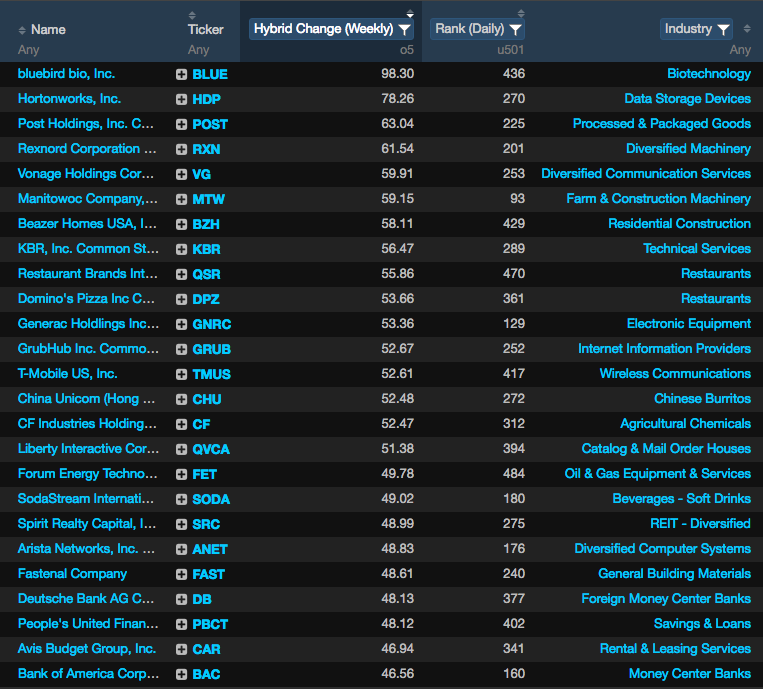The width and height of the screenshot is (763, 689).
Task: Click the 46.56 hybrid change value
Action: point(398,674)
